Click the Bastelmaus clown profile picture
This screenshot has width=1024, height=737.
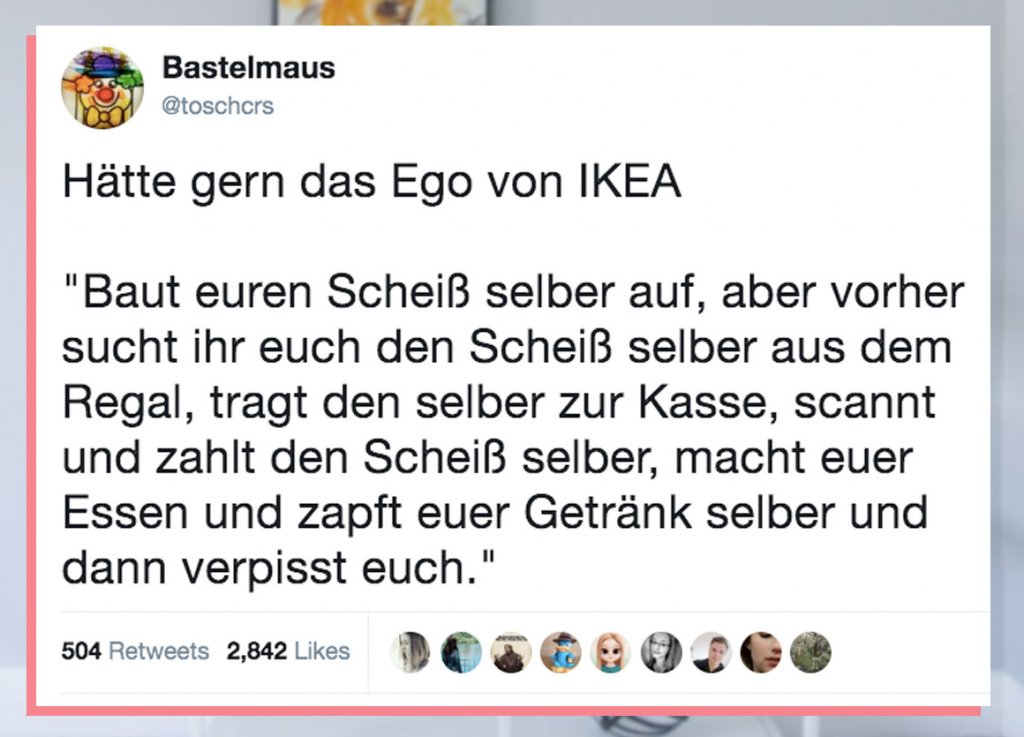[x=102, y=88]
